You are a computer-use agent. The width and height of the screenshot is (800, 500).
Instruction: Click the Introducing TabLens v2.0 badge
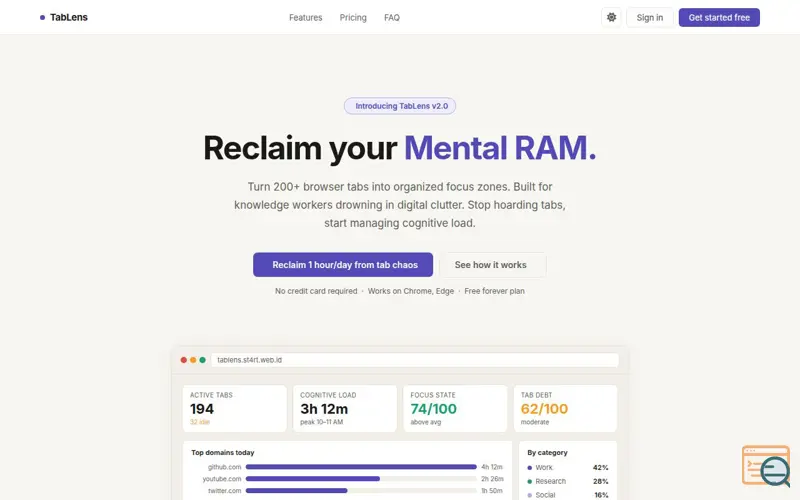point(400,106)
